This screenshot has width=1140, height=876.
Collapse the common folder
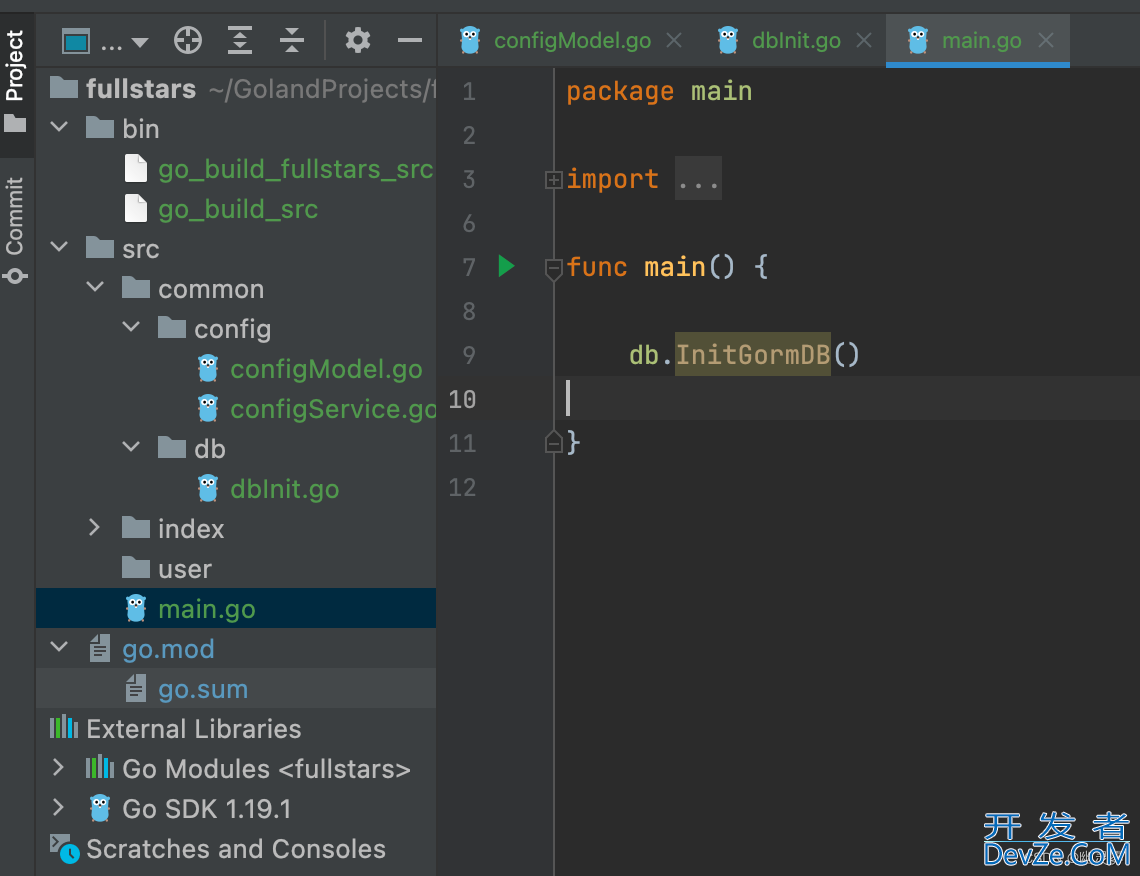(95, 289)
